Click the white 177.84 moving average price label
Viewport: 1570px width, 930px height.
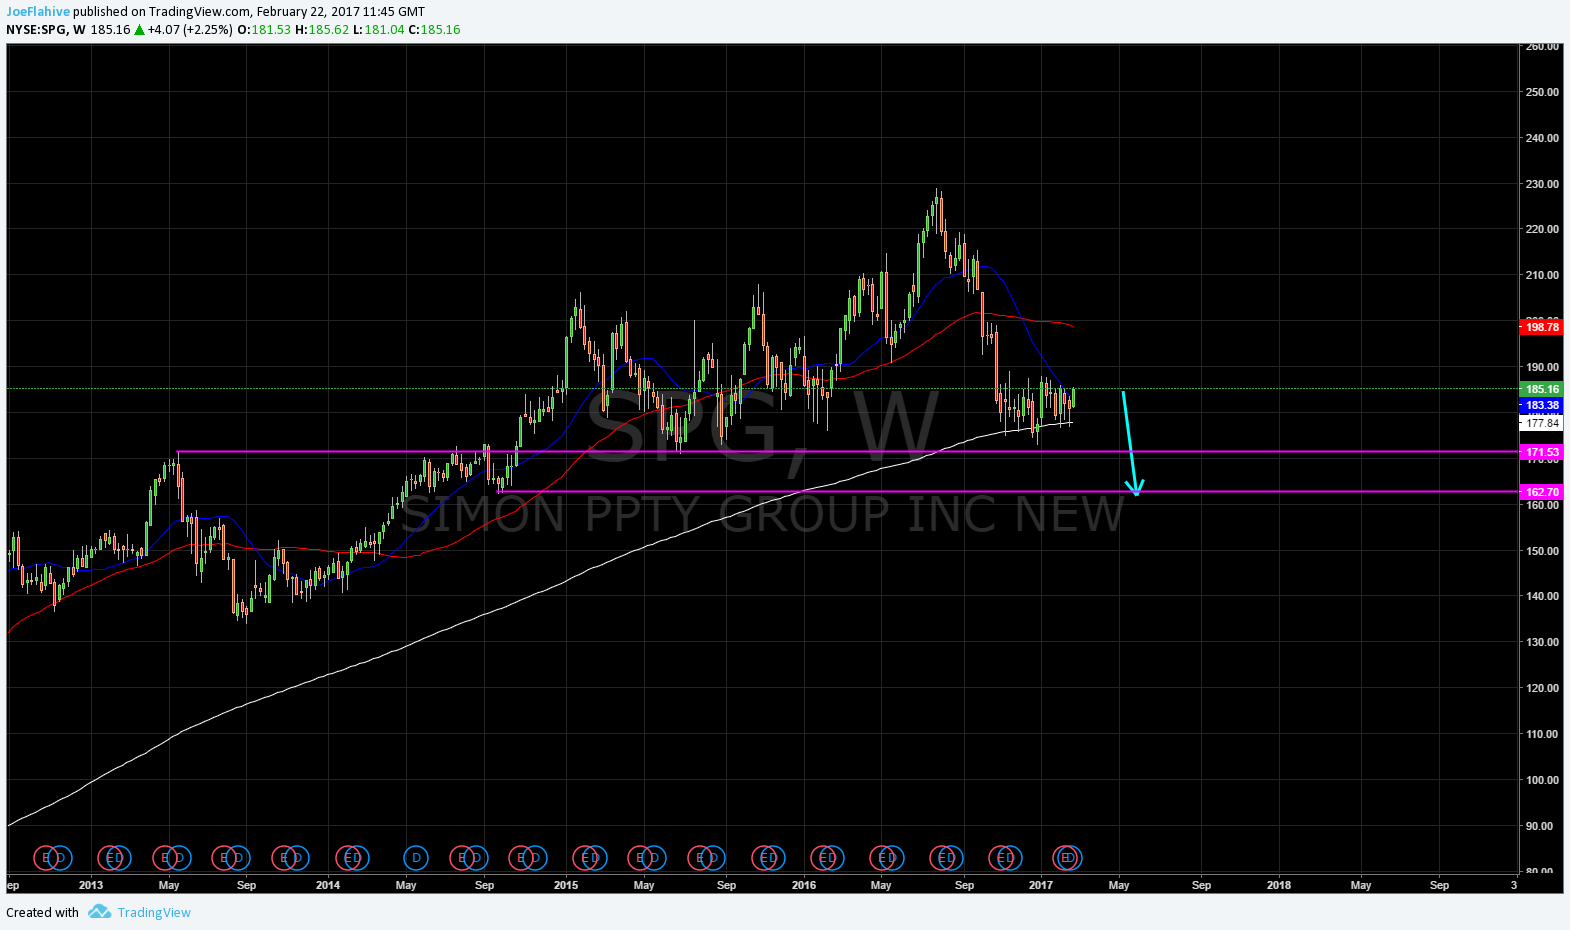point(1541,423)
